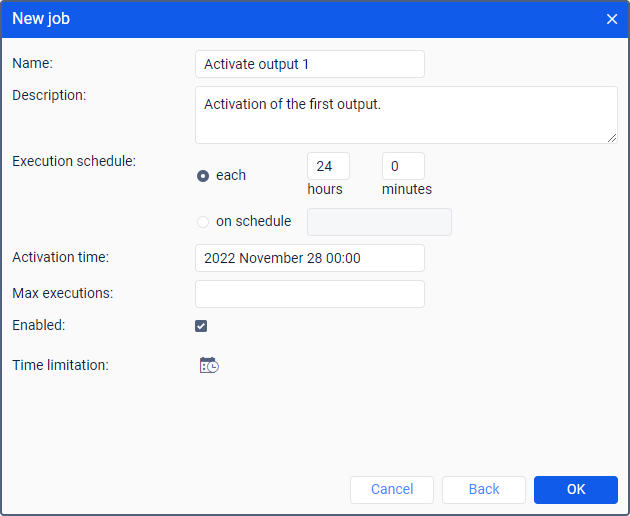The image size is (630, 516).
Task: Click the "Max executions:" label text
Action: click(62, 293)
